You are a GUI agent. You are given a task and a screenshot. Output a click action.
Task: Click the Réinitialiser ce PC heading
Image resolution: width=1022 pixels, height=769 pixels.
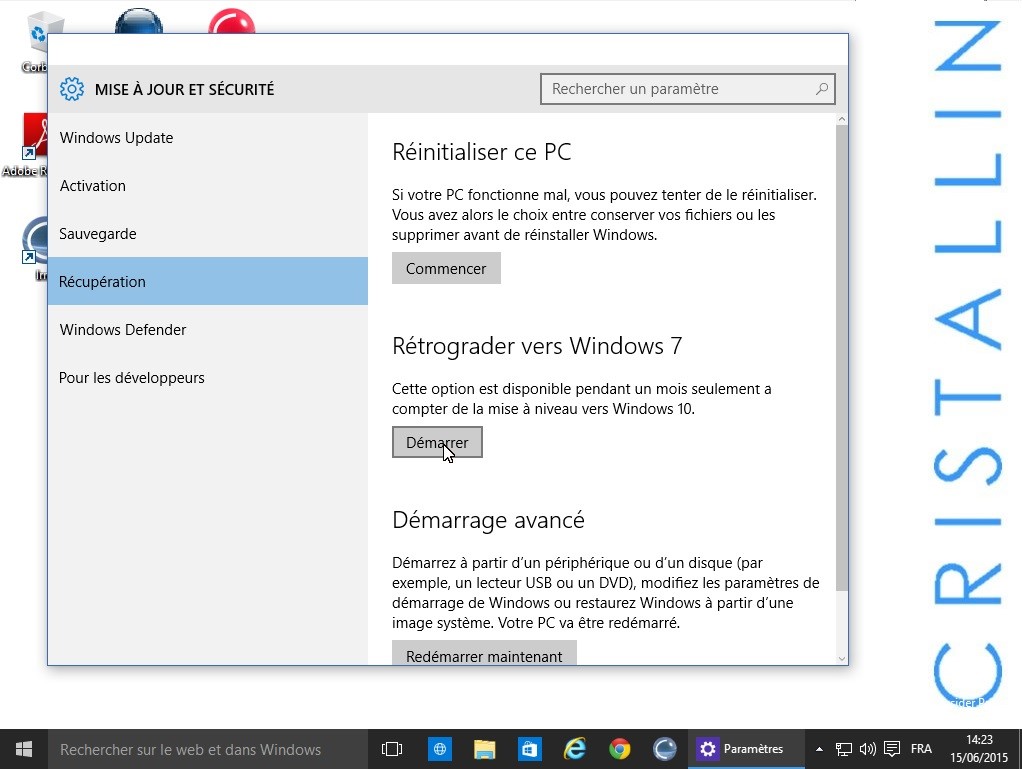pyautogui.click(x=482, y=152)
